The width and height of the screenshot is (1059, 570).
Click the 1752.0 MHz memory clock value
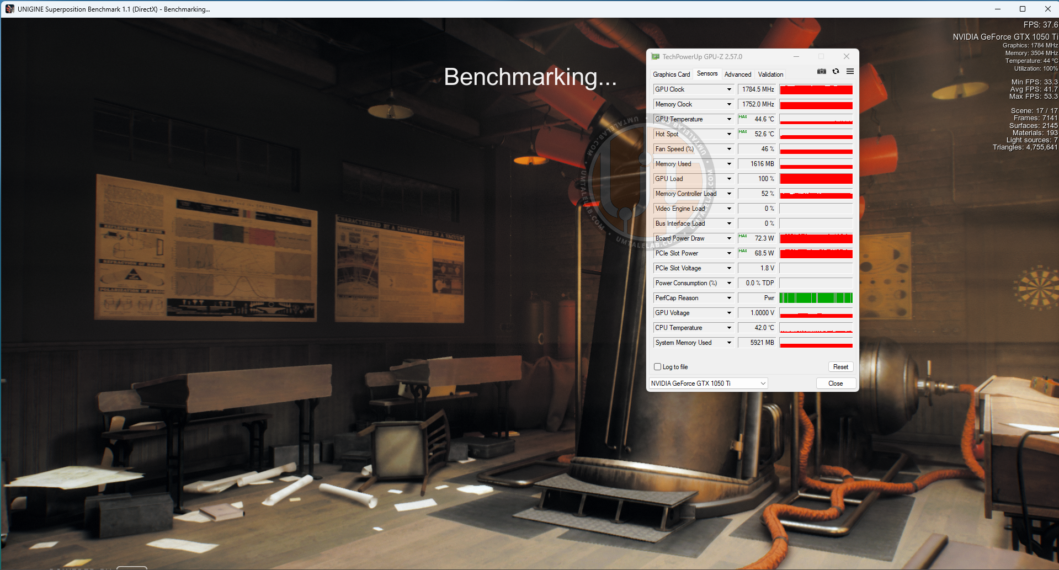click(757, 104)
